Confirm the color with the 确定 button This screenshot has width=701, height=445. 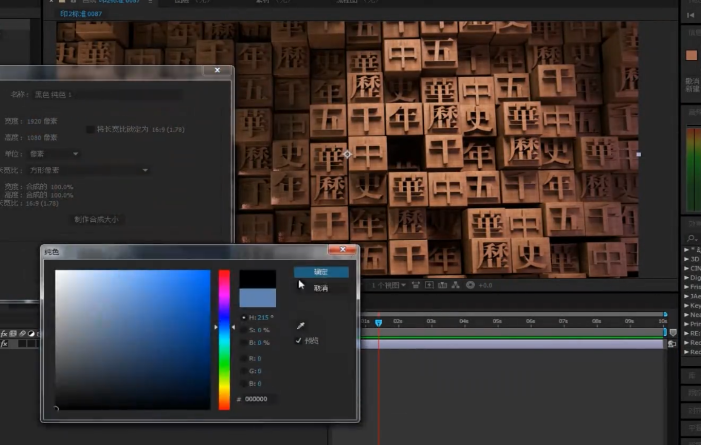point(321,272)
